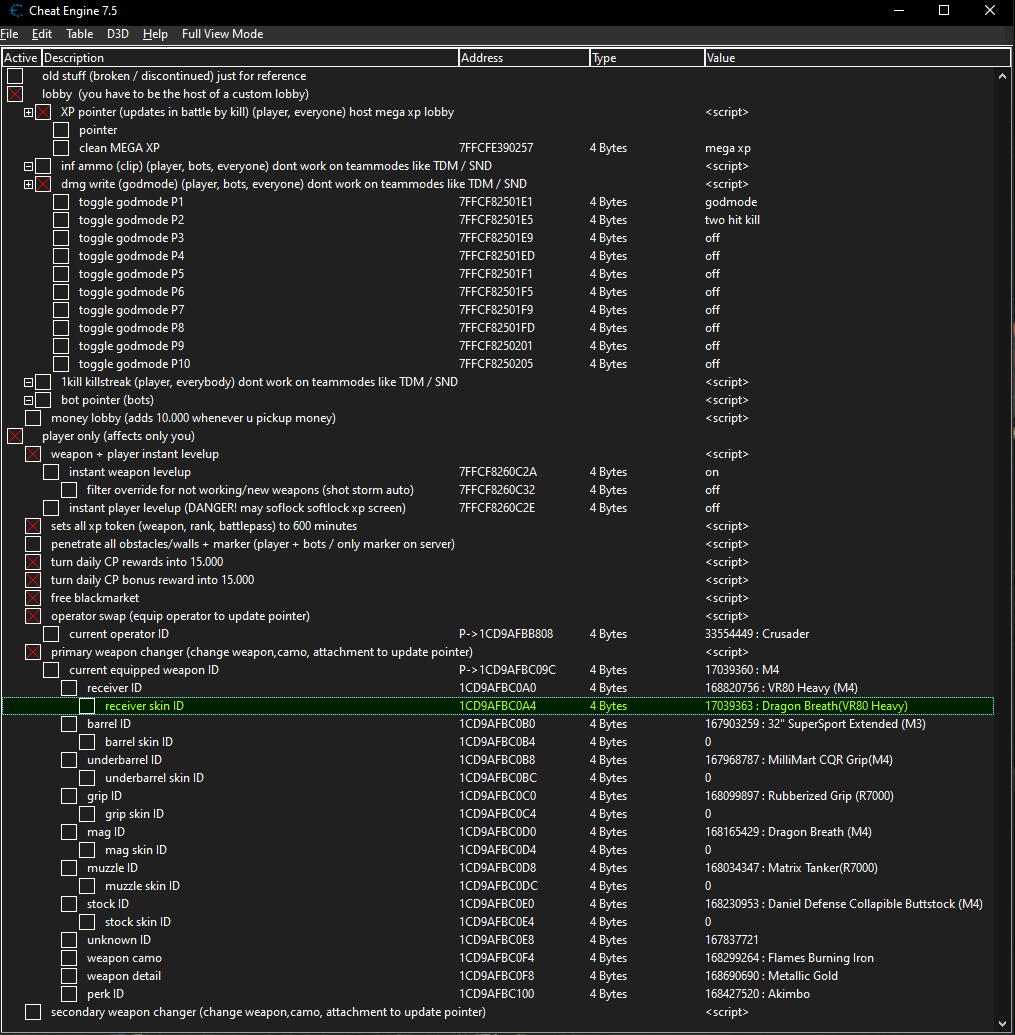Enable the secondary weapon changer
Image resolution: width=1015 pixels, height=1035 pixels.
(x=33, y=1011)
